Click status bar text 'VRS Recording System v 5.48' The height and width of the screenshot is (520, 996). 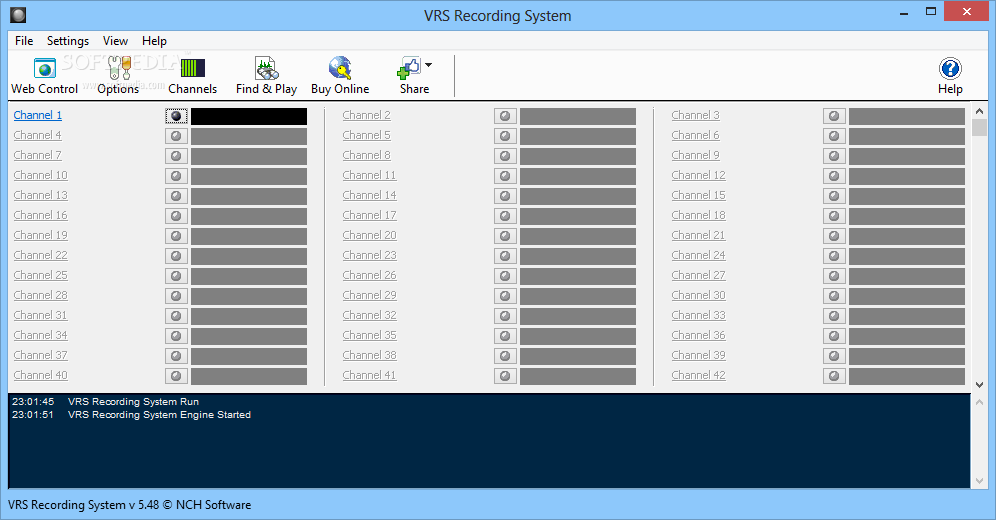83,505
